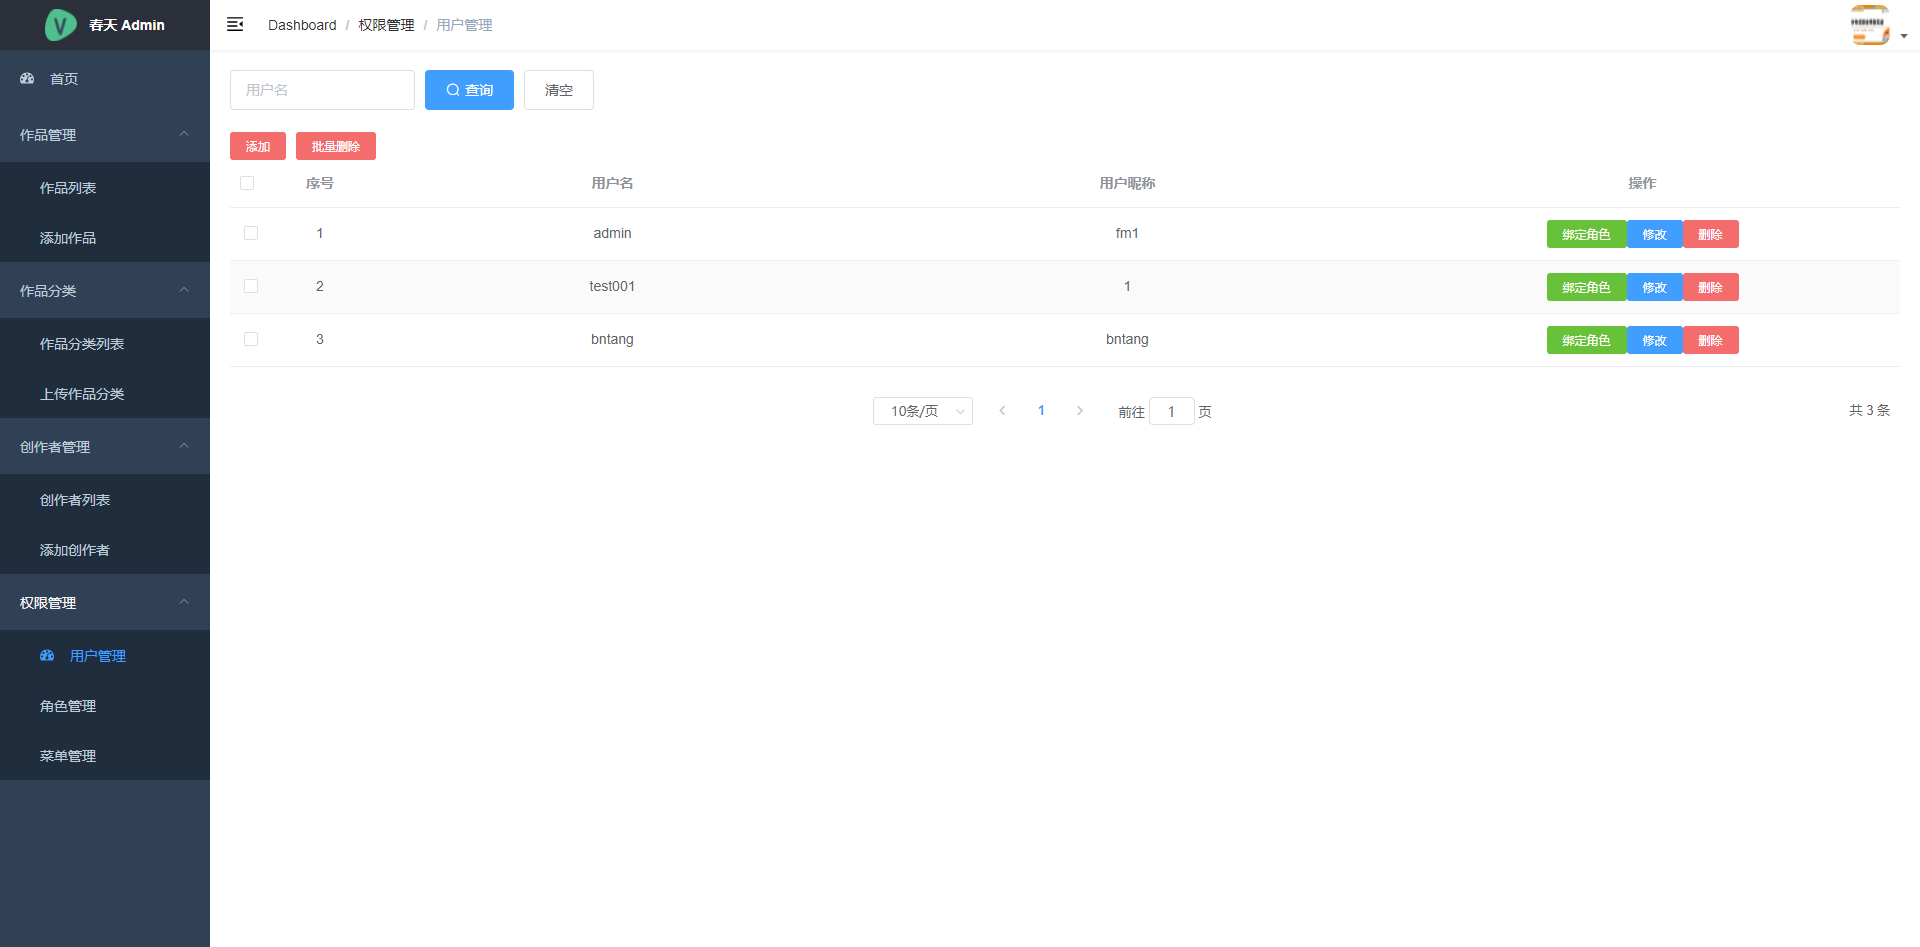Go to next page arrow
The width and height of the screenshot is (1920, 947).
[1080, 411]
